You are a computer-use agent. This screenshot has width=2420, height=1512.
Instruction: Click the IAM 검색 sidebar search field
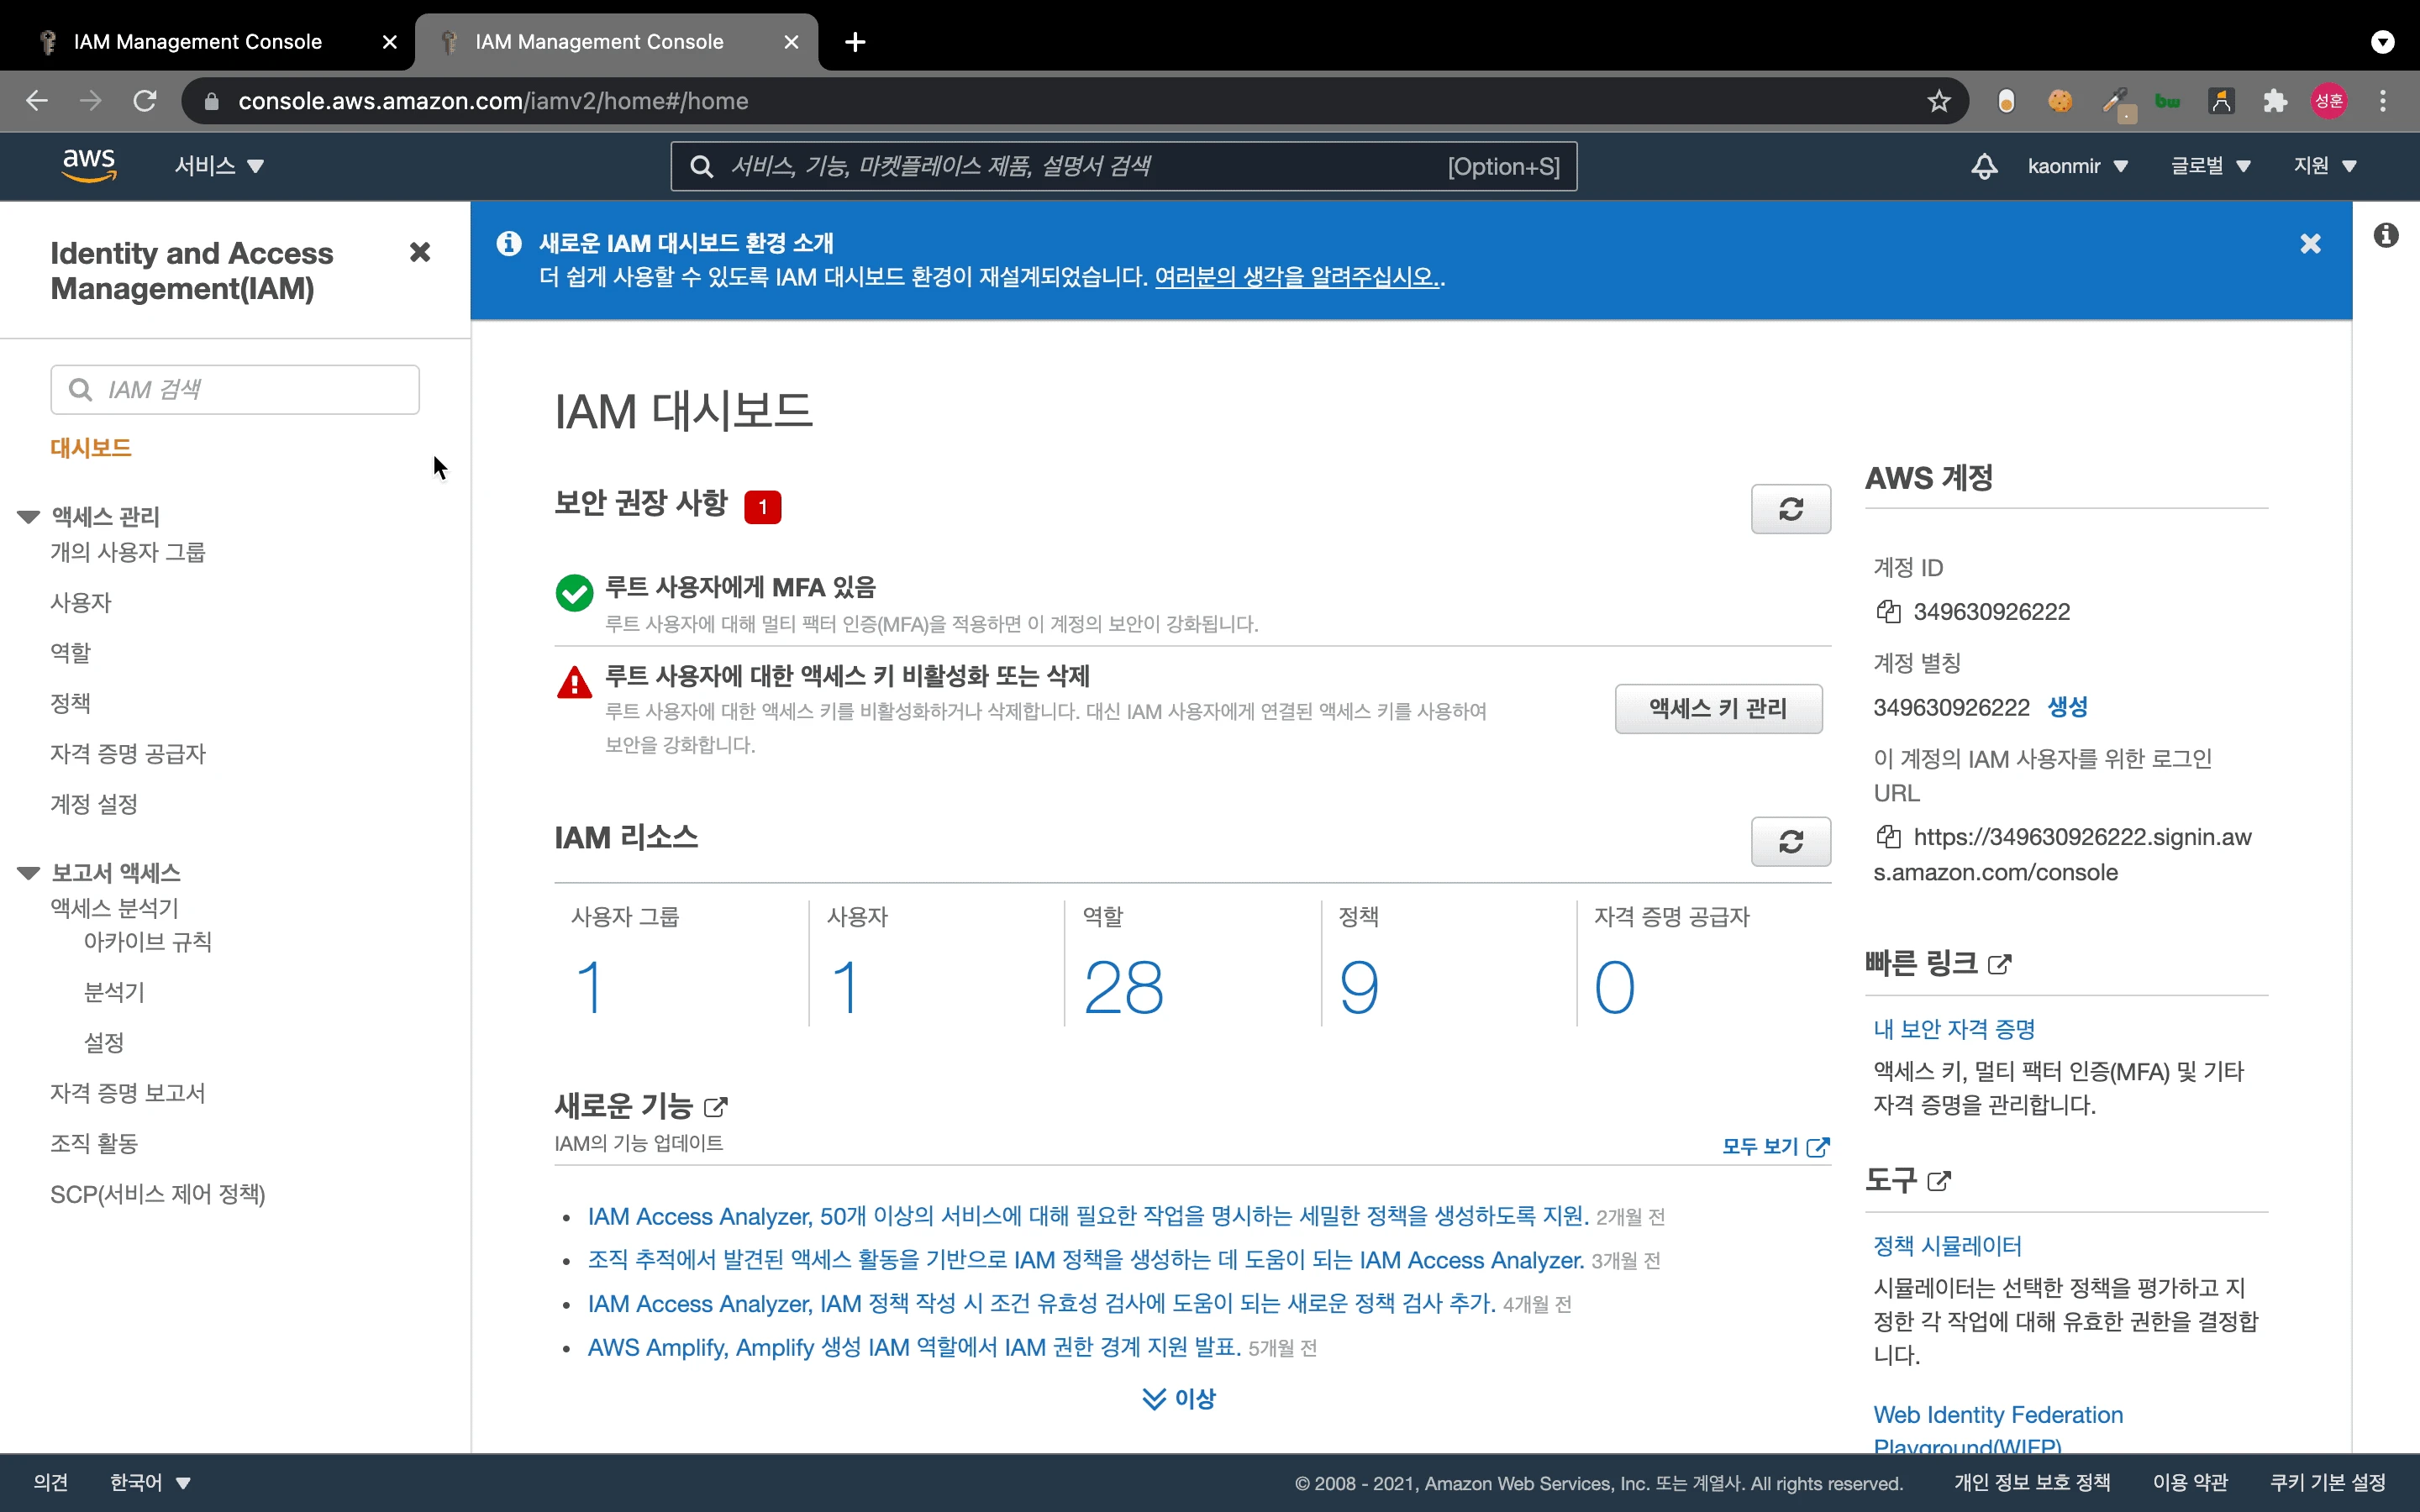pyautogui.click(x=235, y=389)
